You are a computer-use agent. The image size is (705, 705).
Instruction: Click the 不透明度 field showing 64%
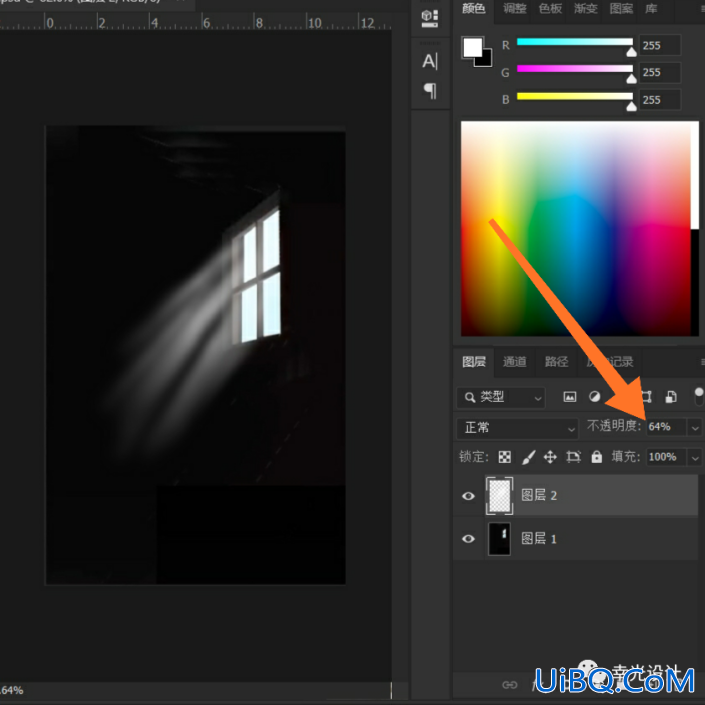coord(666,427)
